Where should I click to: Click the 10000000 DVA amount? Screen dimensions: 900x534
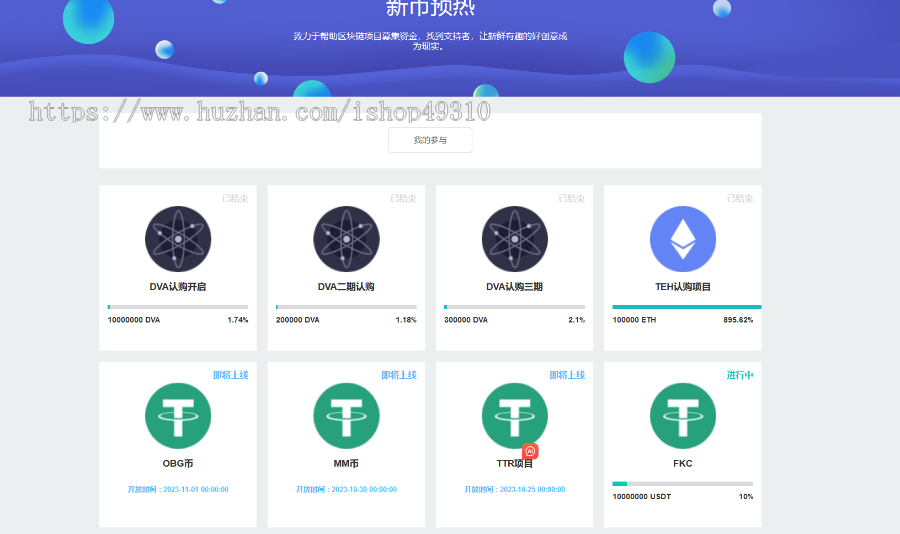click(x=134, y=320)
